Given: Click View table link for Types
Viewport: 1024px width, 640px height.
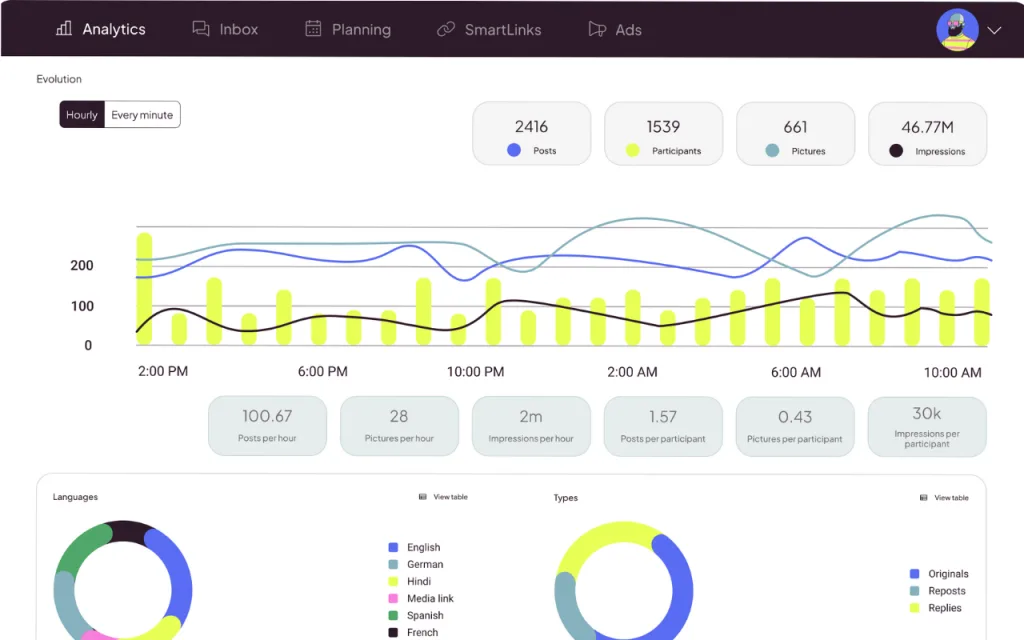Looking at the screenshot, I should click(951, 497).
